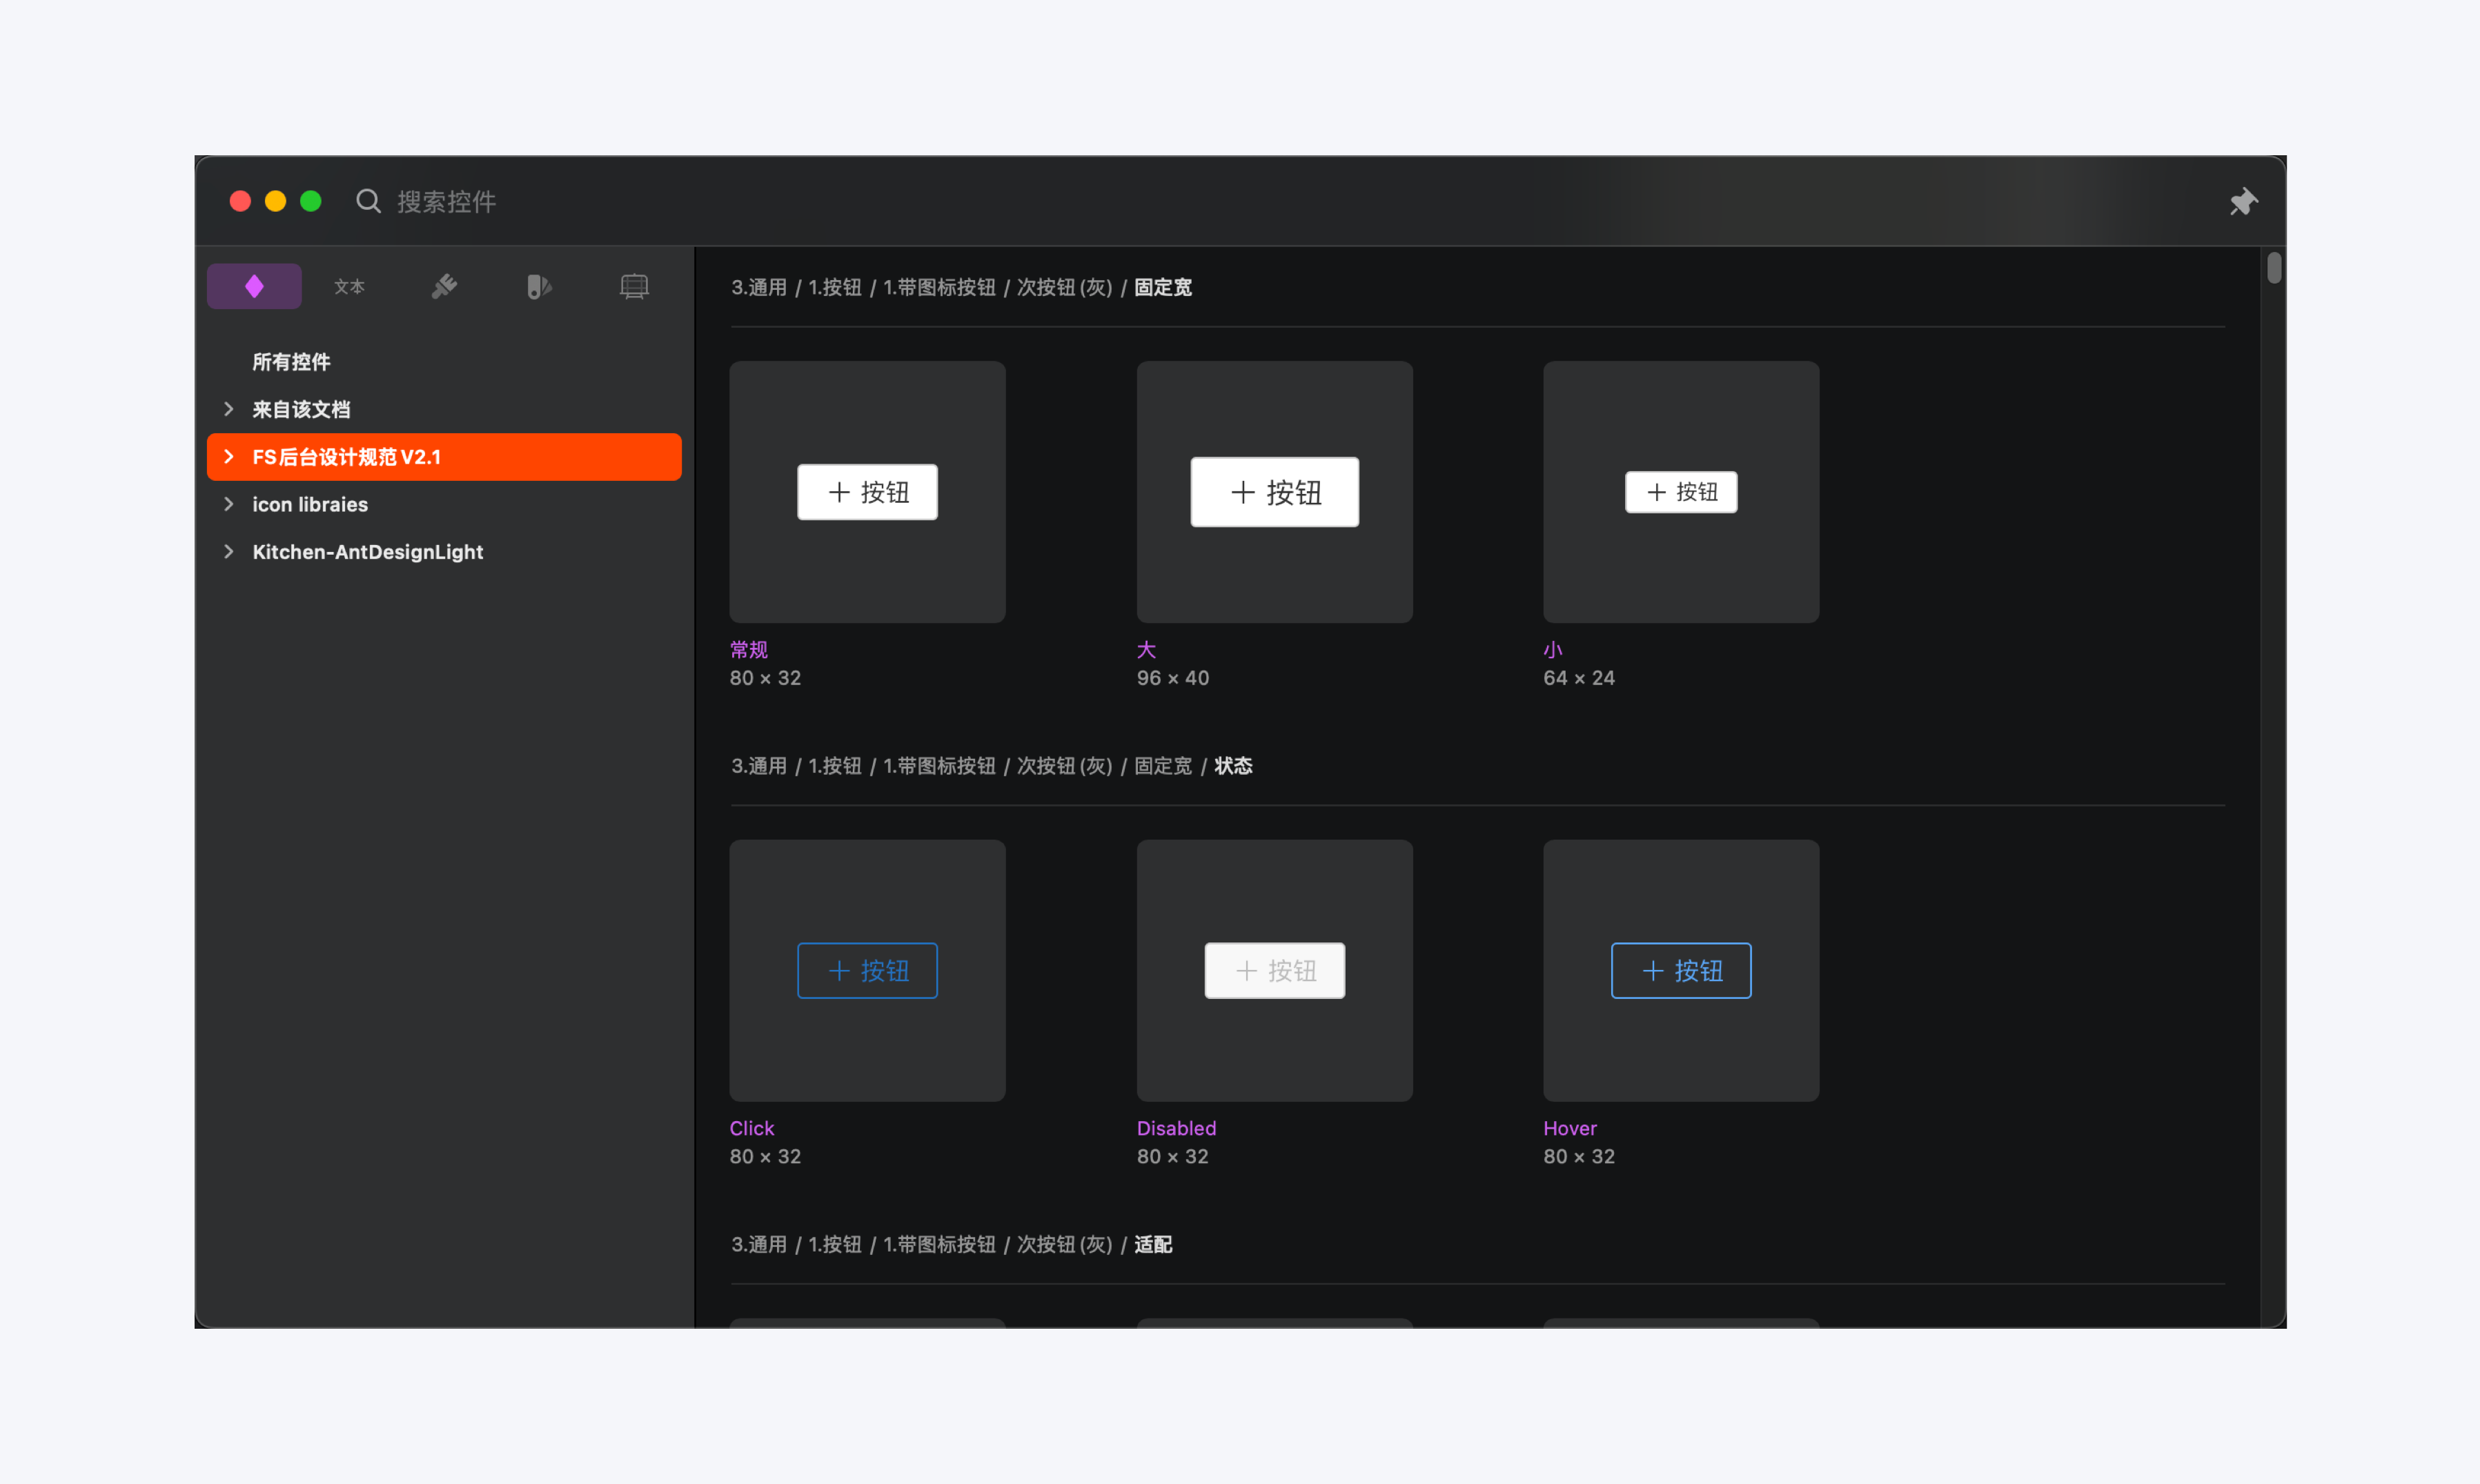Choose the Disabled state button thumbnail

[x=1274, y=970]
